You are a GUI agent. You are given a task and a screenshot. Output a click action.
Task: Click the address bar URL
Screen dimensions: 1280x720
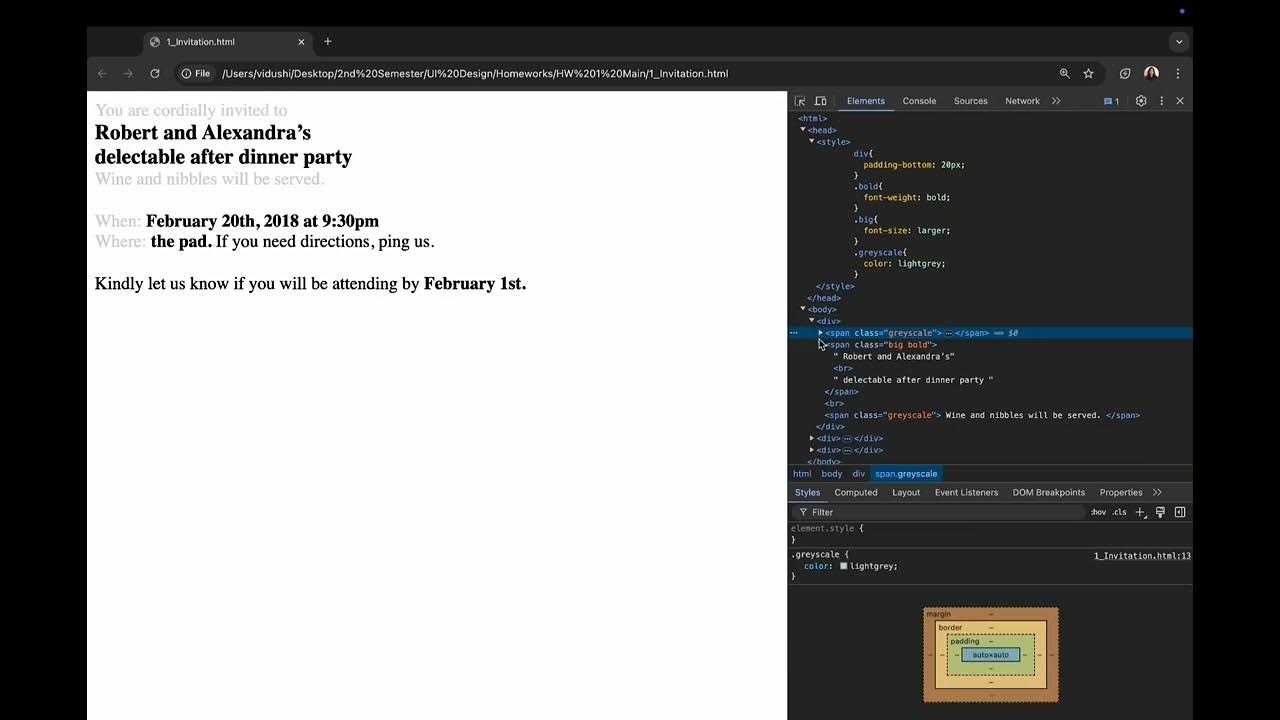(475, 73)
